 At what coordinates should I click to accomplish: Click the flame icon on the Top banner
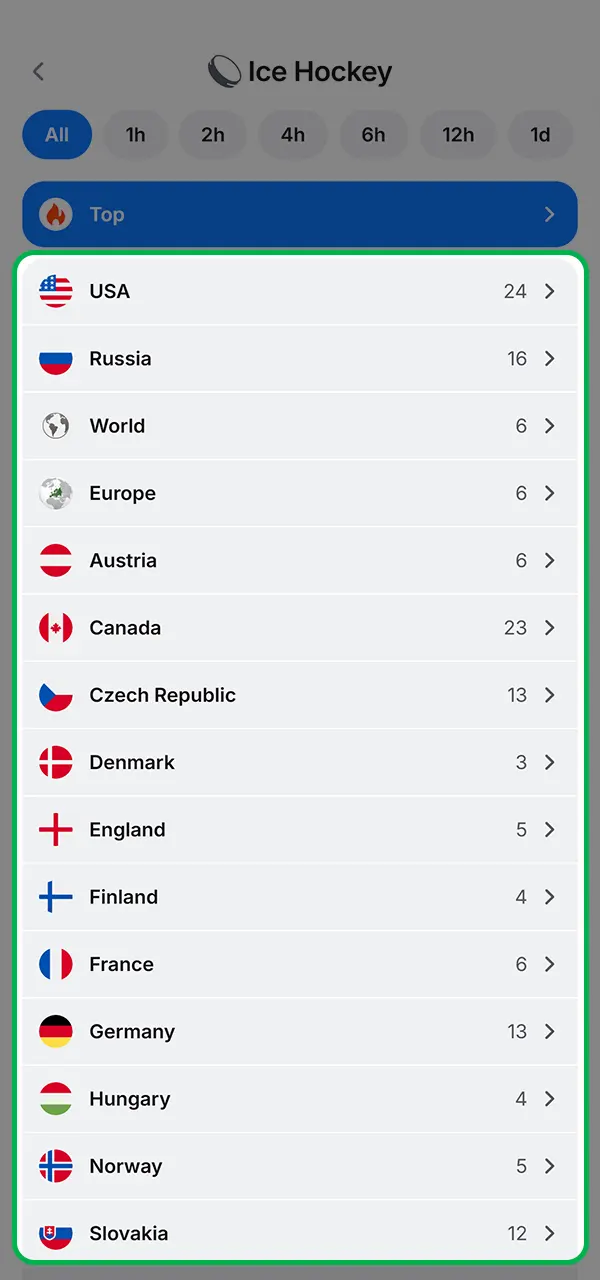[55, 213]
